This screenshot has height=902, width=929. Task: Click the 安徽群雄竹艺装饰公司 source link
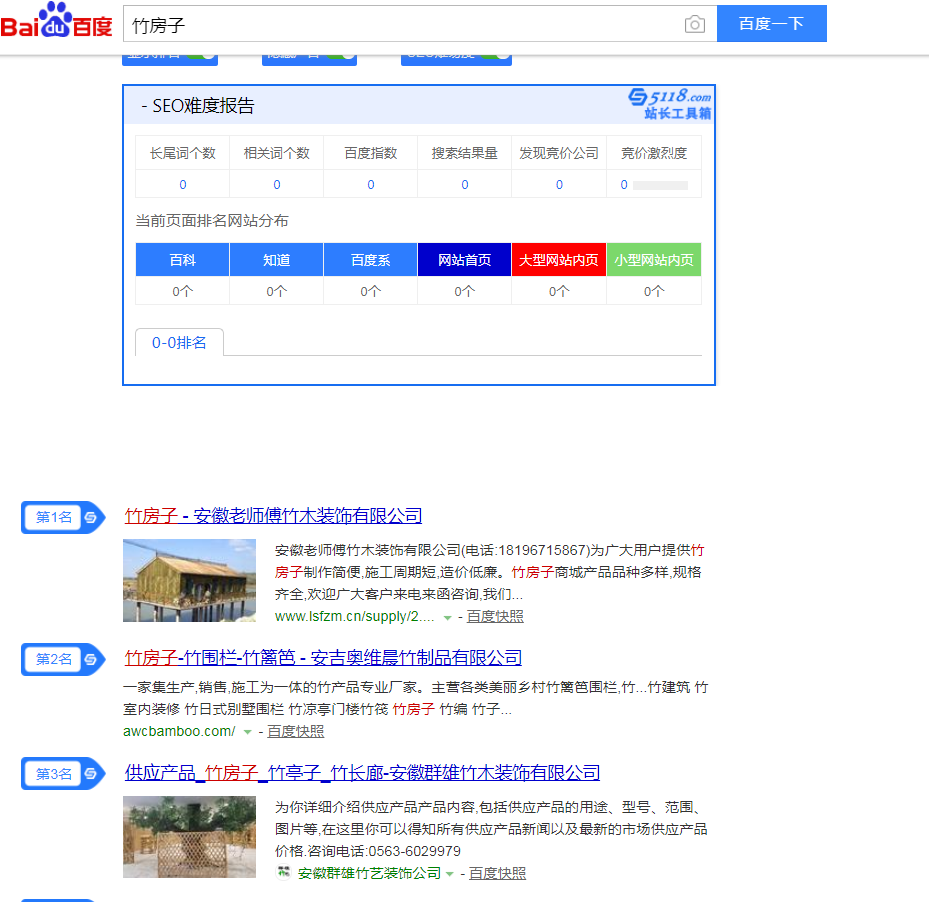369,873
